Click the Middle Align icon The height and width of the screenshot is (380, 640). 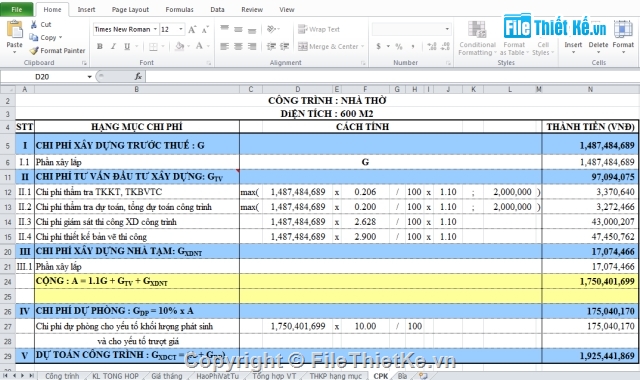(x=238, y=29)
